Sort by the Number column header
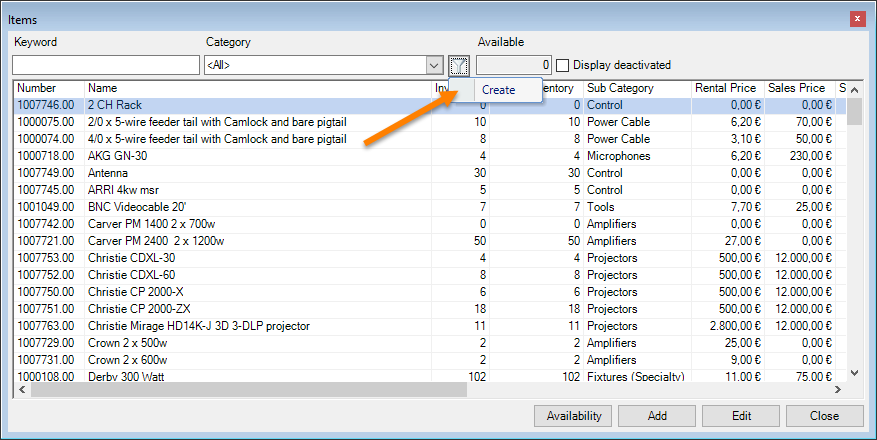Viewport: 877px width, 440px height. pos(49,88)
